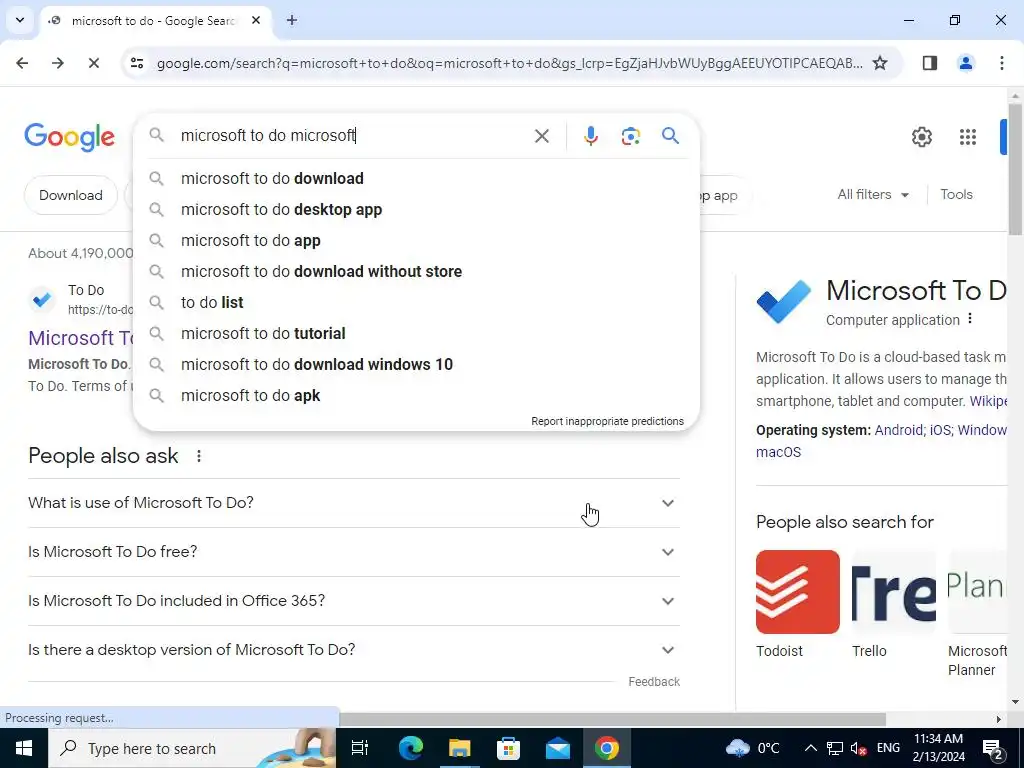Open the Chrome profile avatar

(965, 63)
